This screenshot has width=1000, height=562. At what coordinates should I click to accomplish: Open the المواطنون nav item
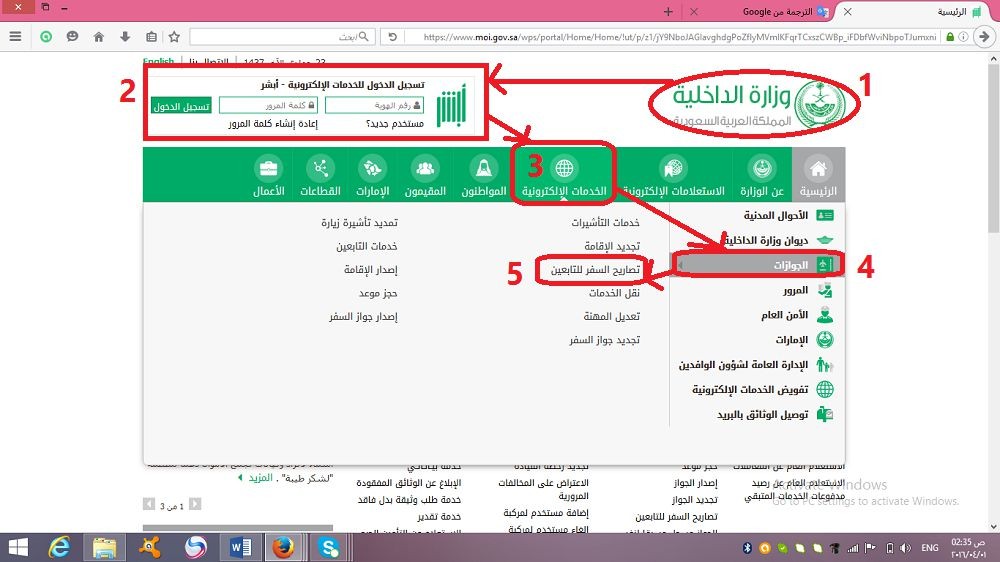pyautogui.click(x=483, y=175)
